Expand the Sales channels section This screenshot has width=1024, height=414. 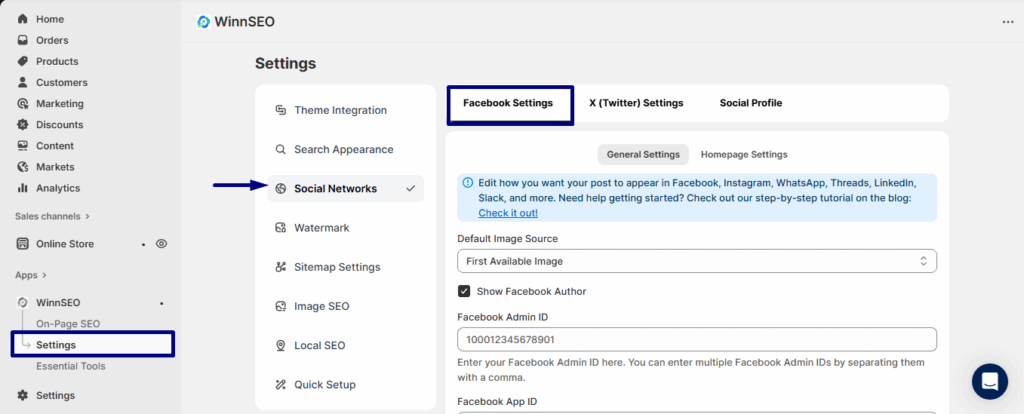click(x=52, y=216)
